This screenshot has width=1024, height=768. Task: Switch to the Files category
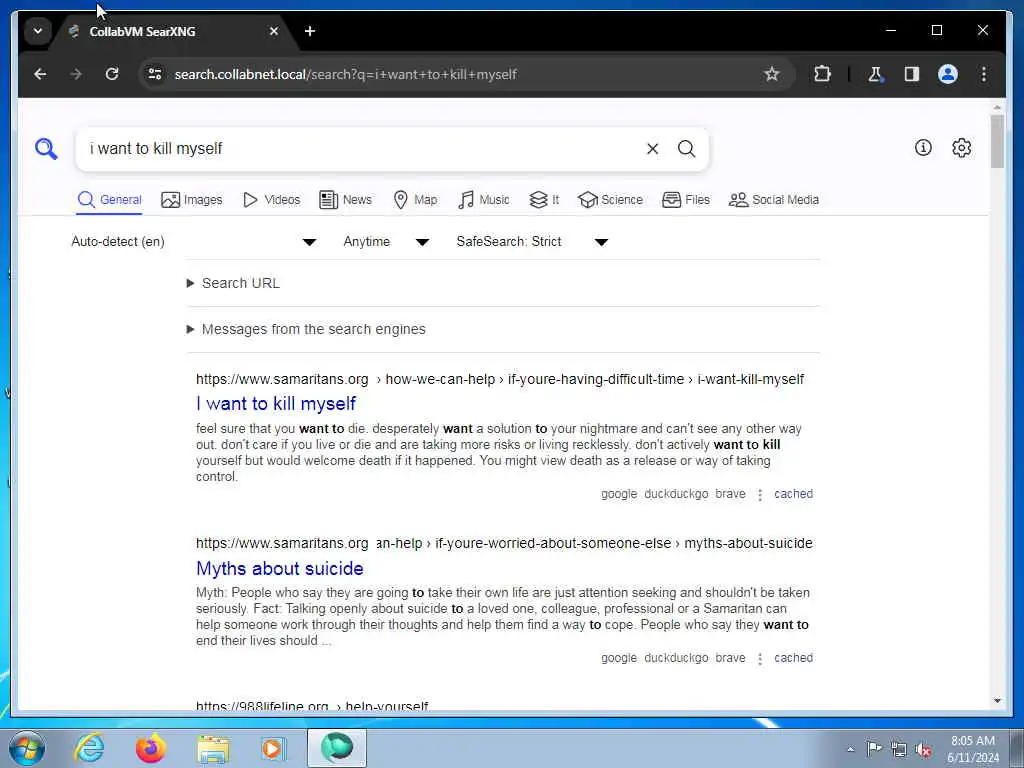[686, 200]
